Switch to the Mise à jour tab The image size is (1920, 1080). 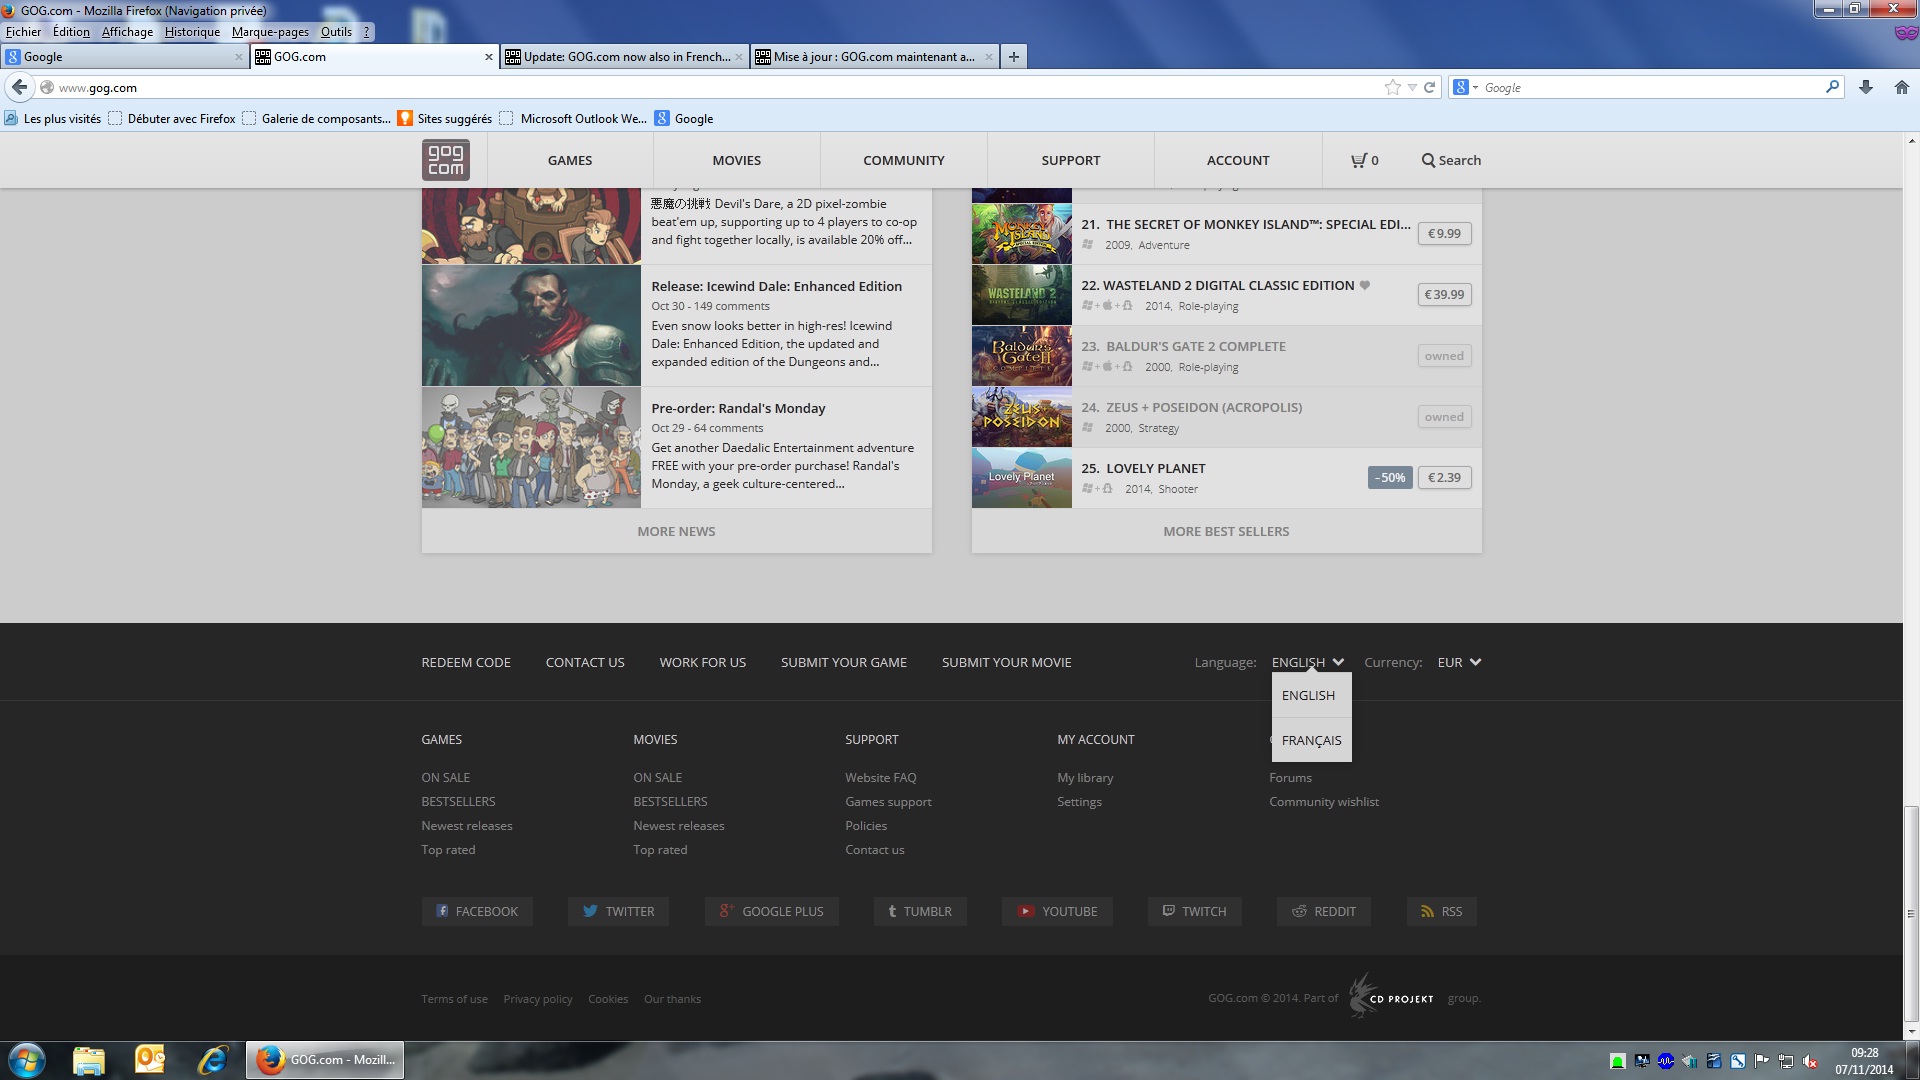point(874,57)
